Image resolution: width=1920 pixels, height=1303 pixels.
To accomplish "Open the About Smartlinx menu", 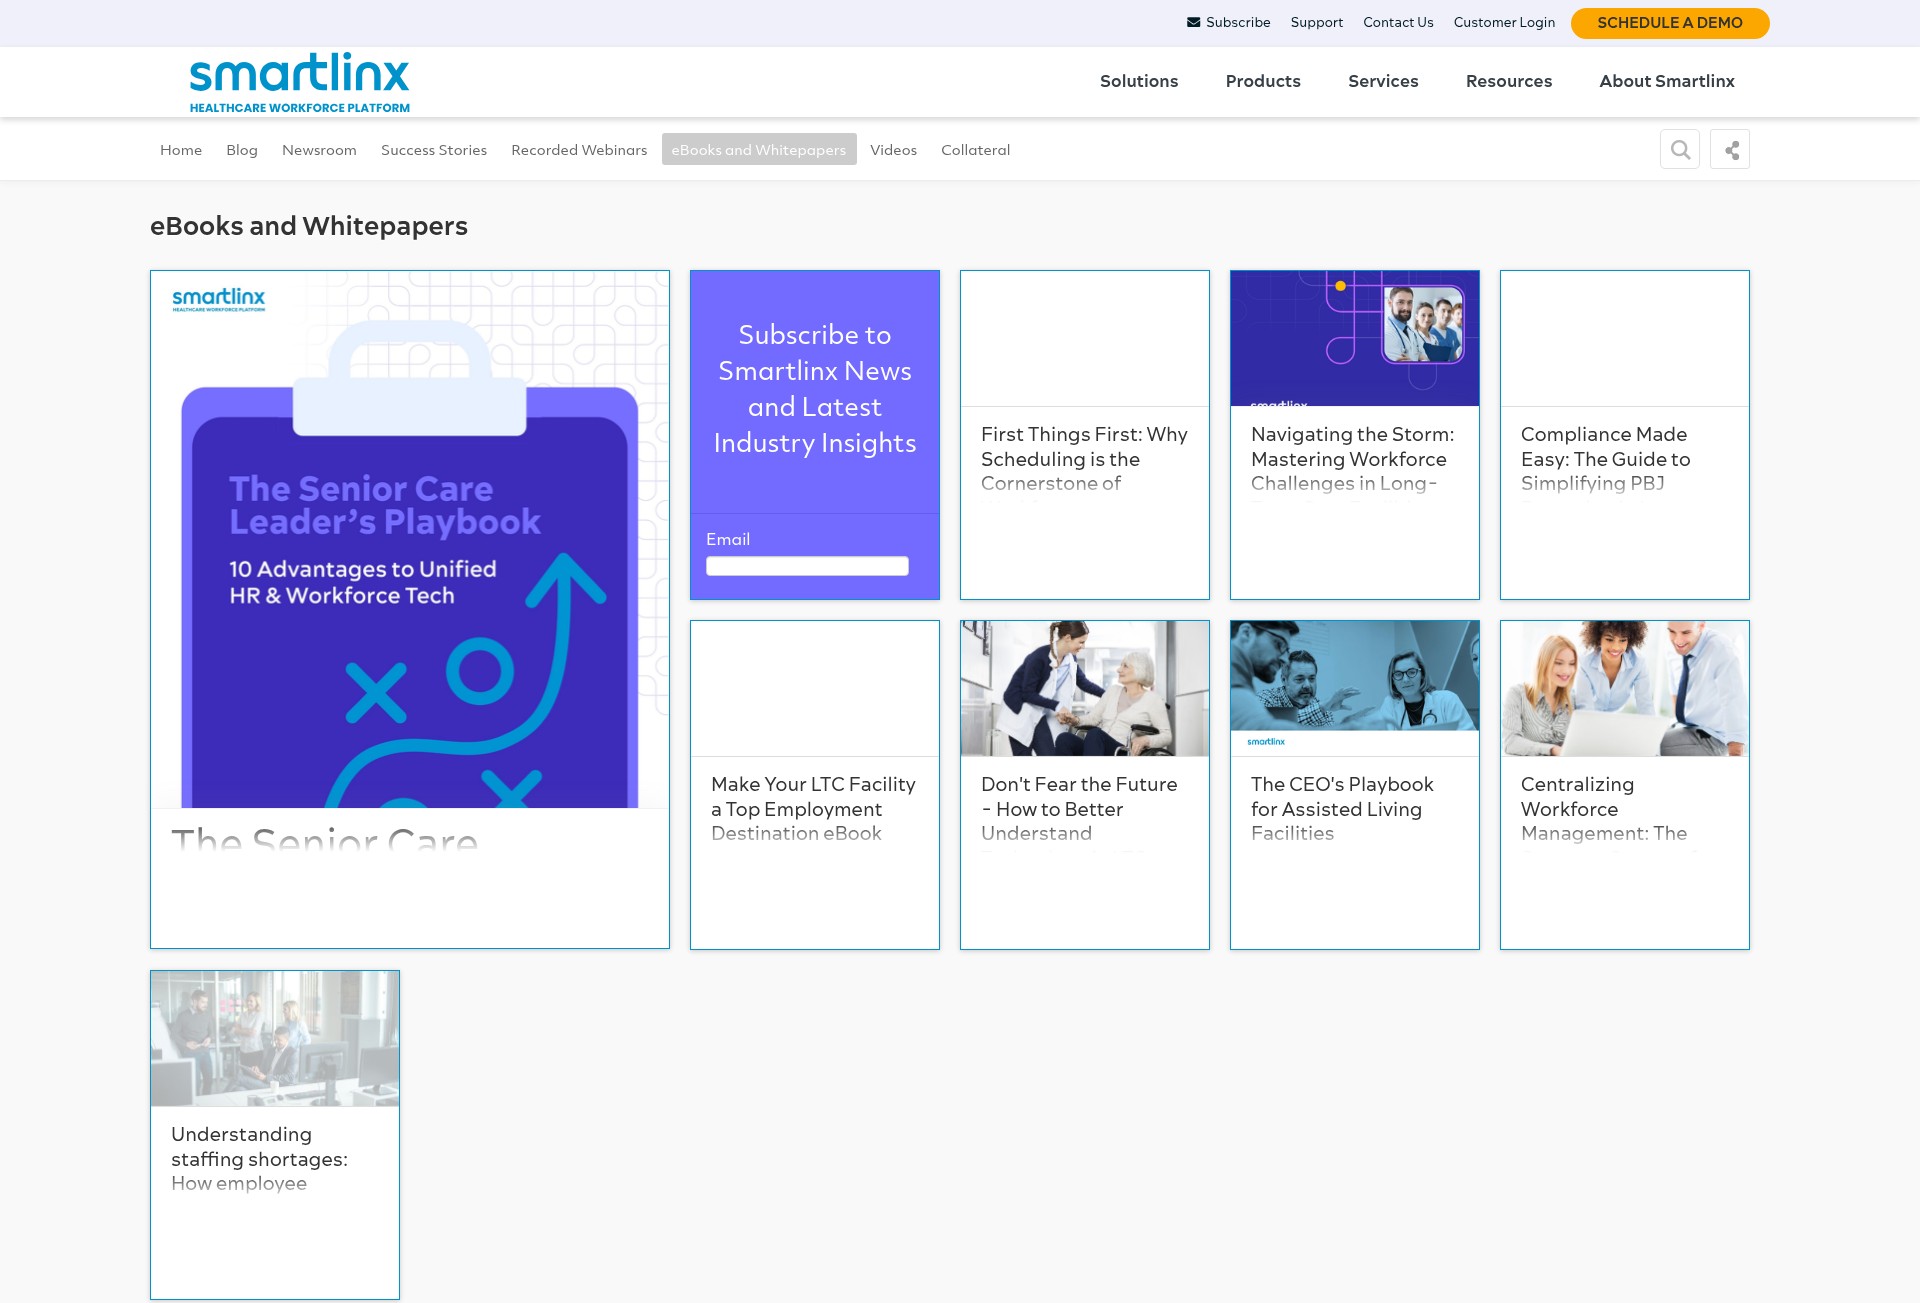I will [1667, 81].
